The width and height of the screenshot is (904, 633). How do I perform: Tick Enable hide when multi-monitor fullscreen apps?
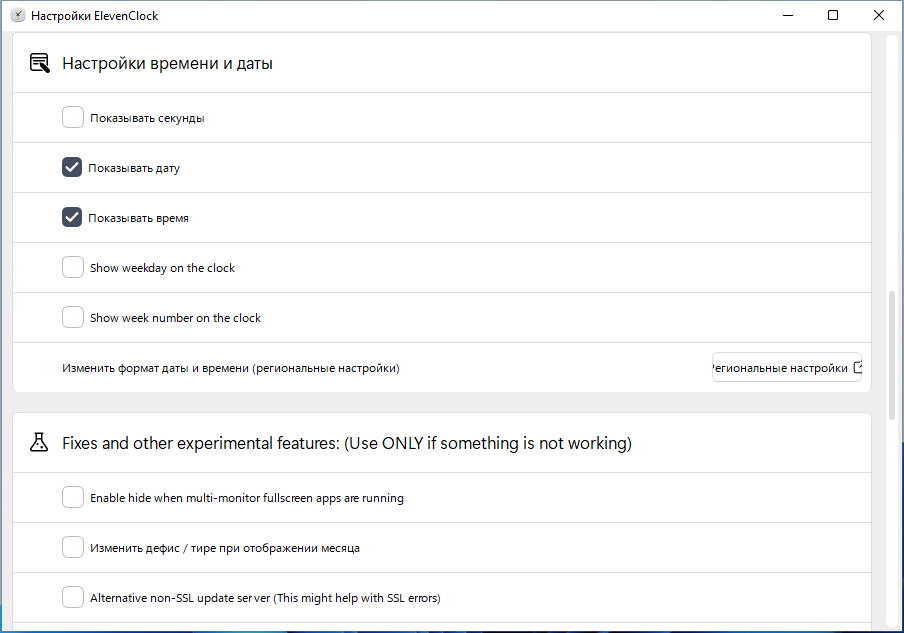(73, 497)
